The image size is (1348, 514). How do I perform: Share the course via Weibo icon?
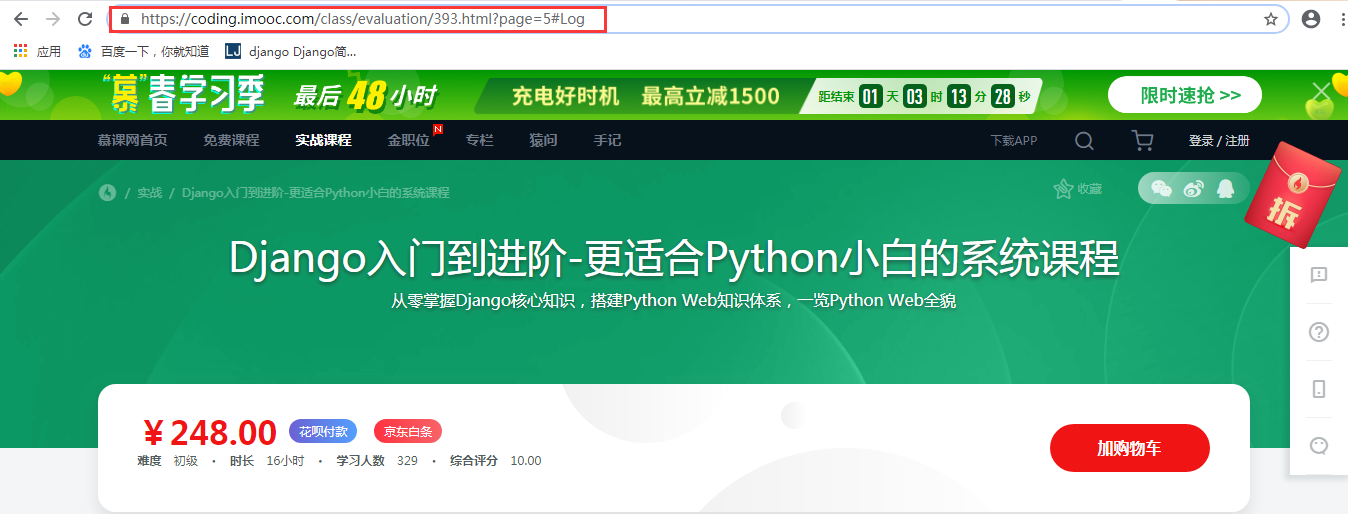1193,188
